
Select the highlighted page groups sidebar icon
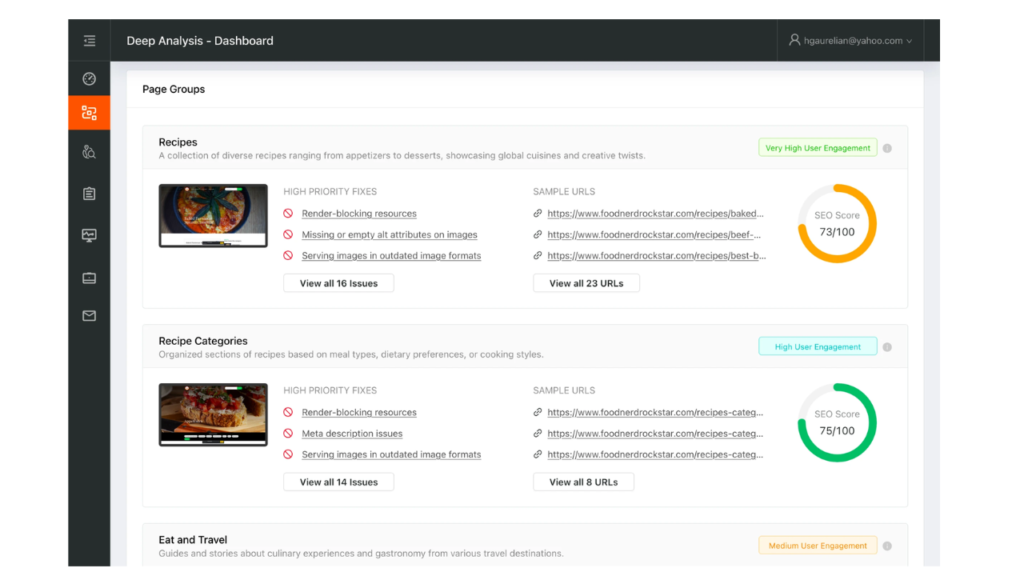click(89, 113)
